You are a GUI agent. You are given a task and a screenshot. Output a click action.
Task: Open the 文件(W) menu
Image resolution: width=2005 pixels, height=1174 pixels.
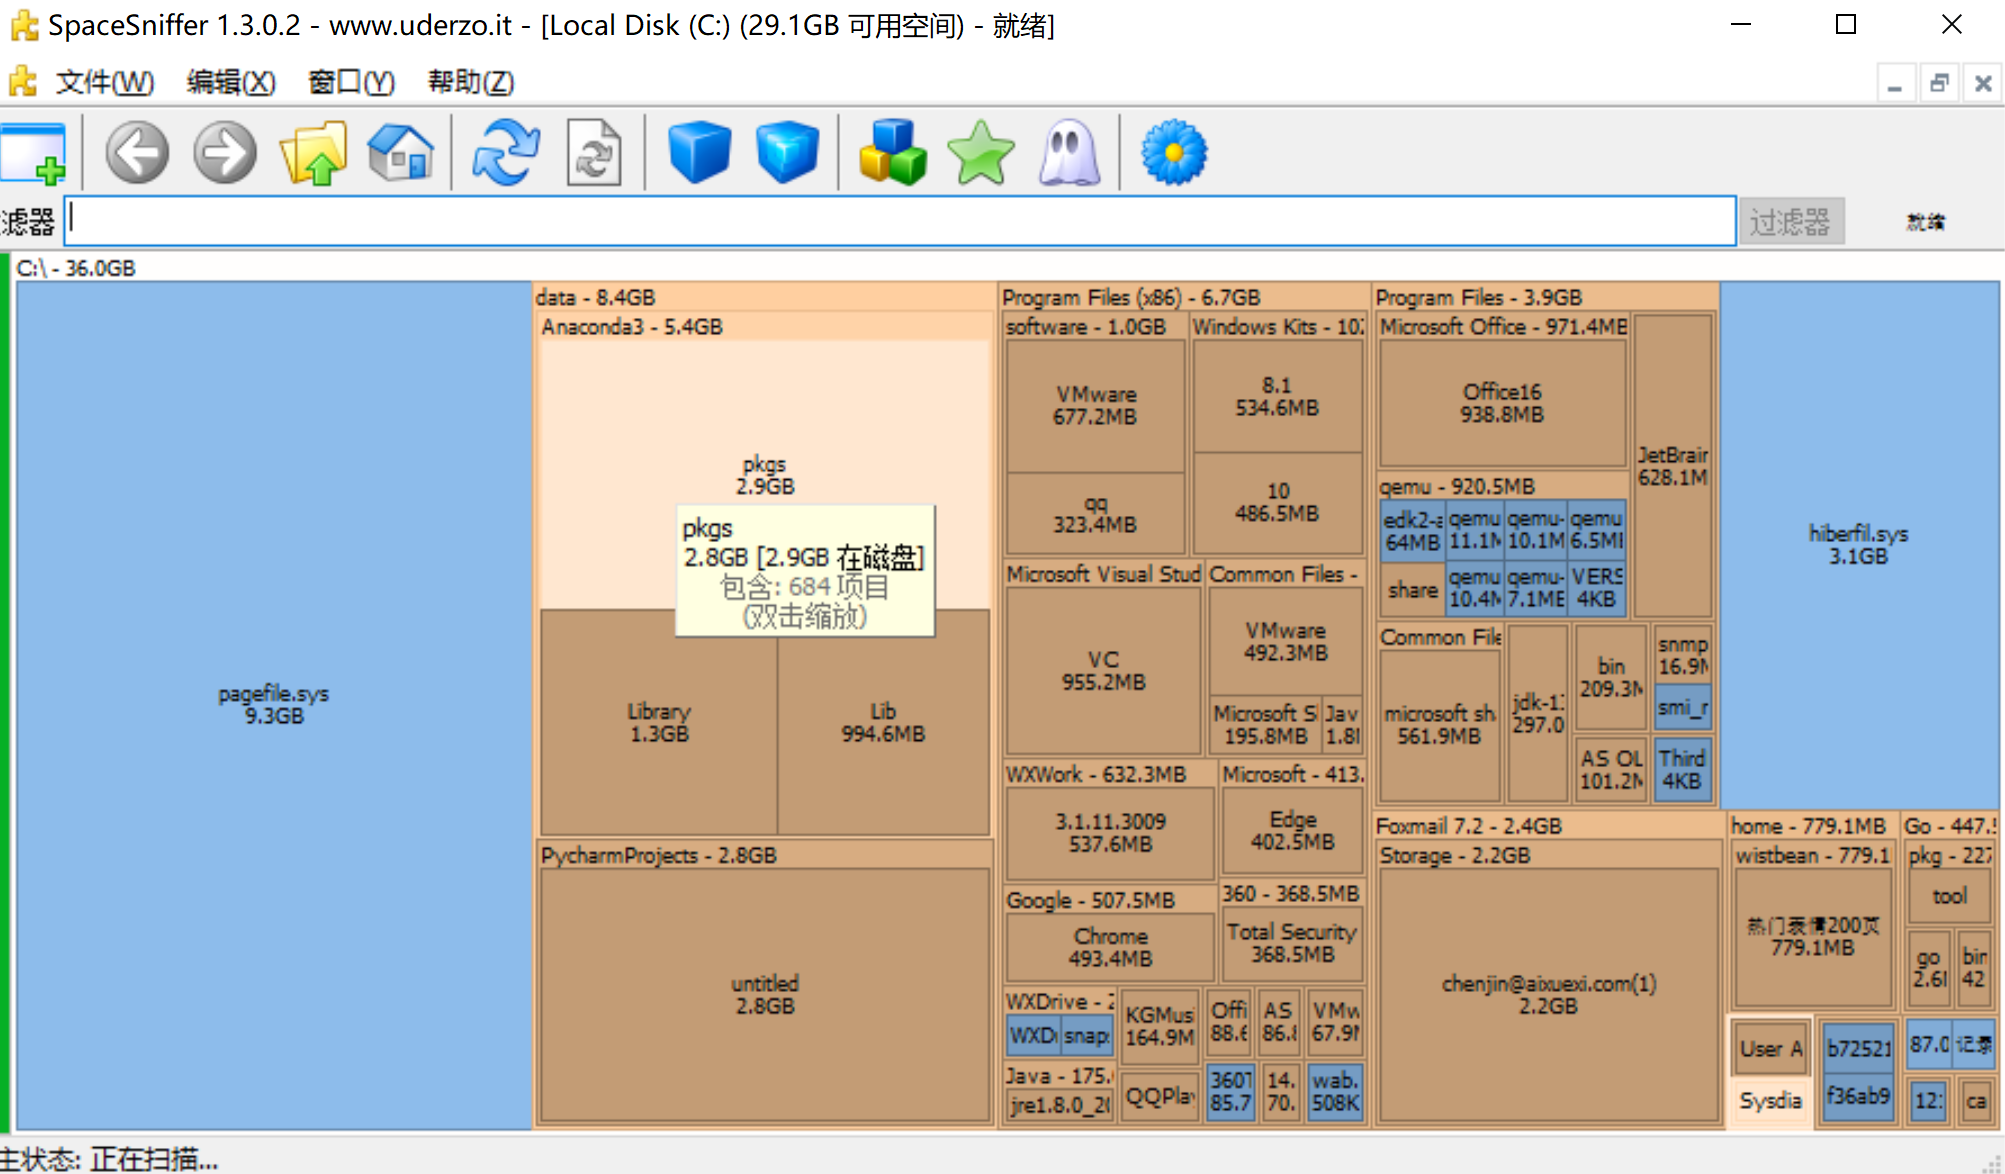[105, 82]
